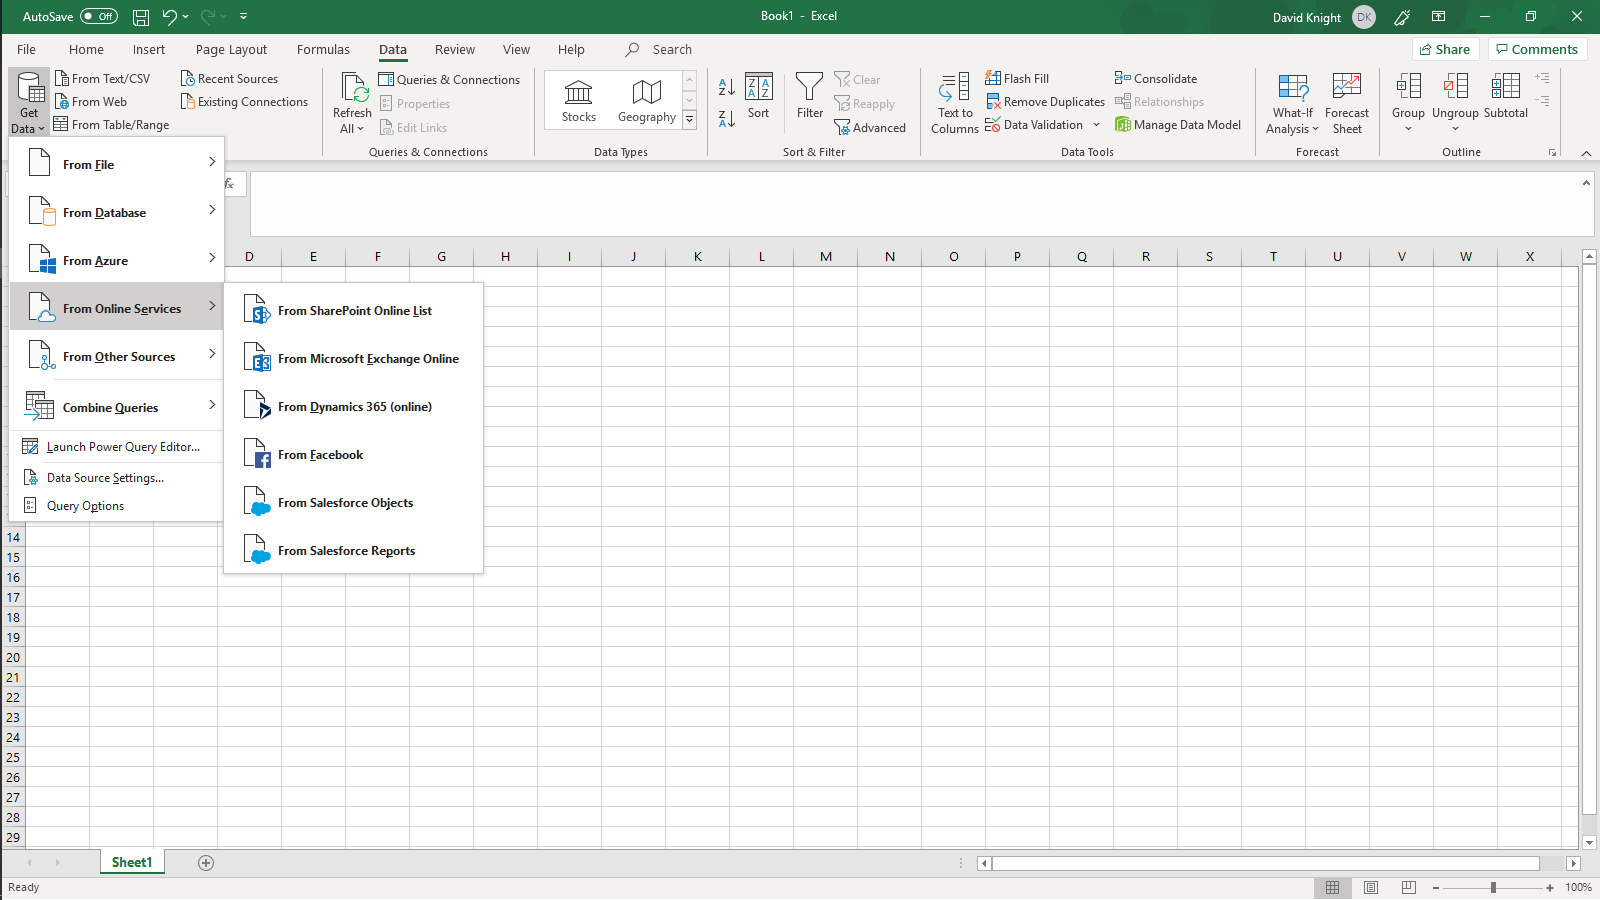Switch to Page Layout view
Image resolution: width=1600 pixels, height=900 pixels.
tap(1371, 887)
